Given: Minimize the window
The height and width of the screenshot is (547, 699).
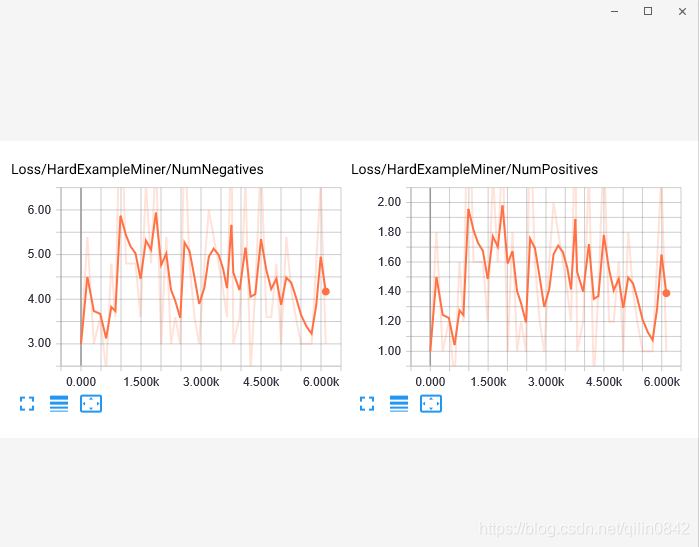Looking at the screenshot, I should coord(614,12).
